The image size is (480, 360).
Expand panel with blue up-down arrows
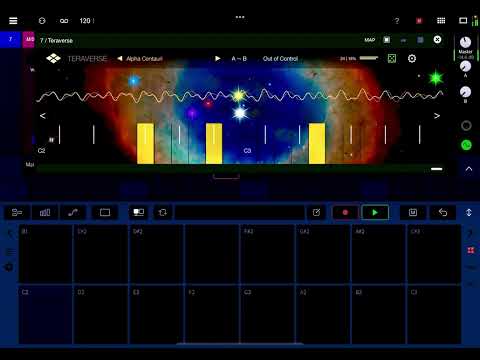469,212
